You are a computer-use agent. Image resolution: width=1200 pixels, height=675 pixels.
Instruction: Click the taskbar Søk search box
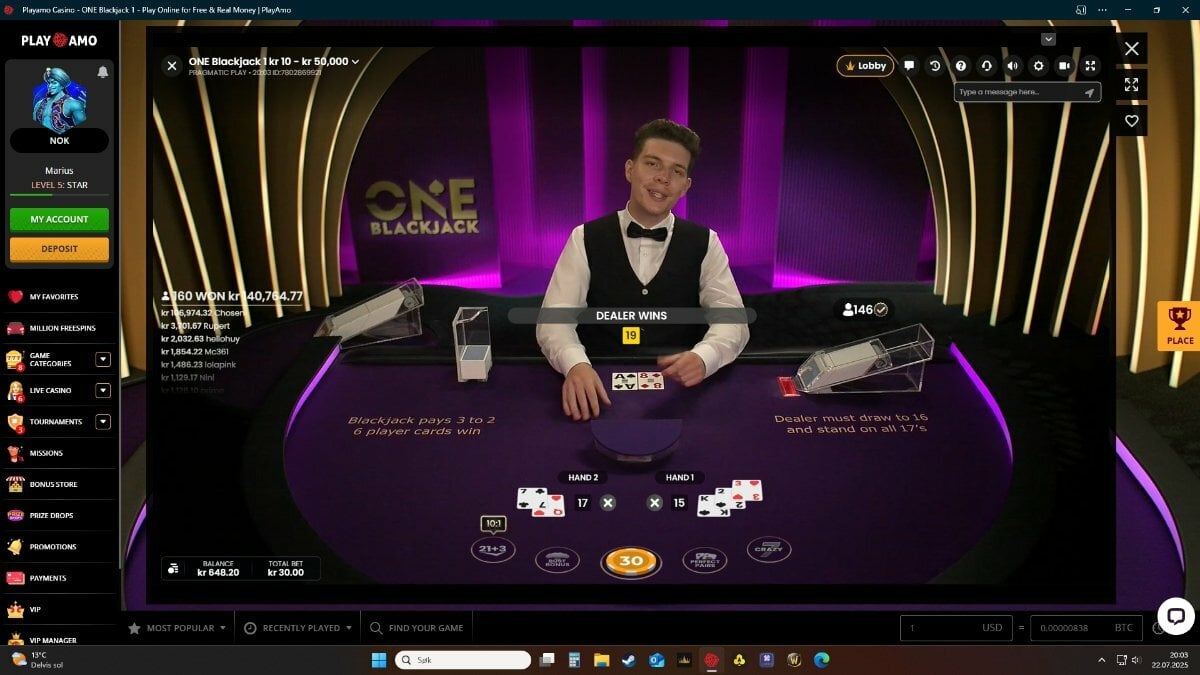[x=463, y=660]
